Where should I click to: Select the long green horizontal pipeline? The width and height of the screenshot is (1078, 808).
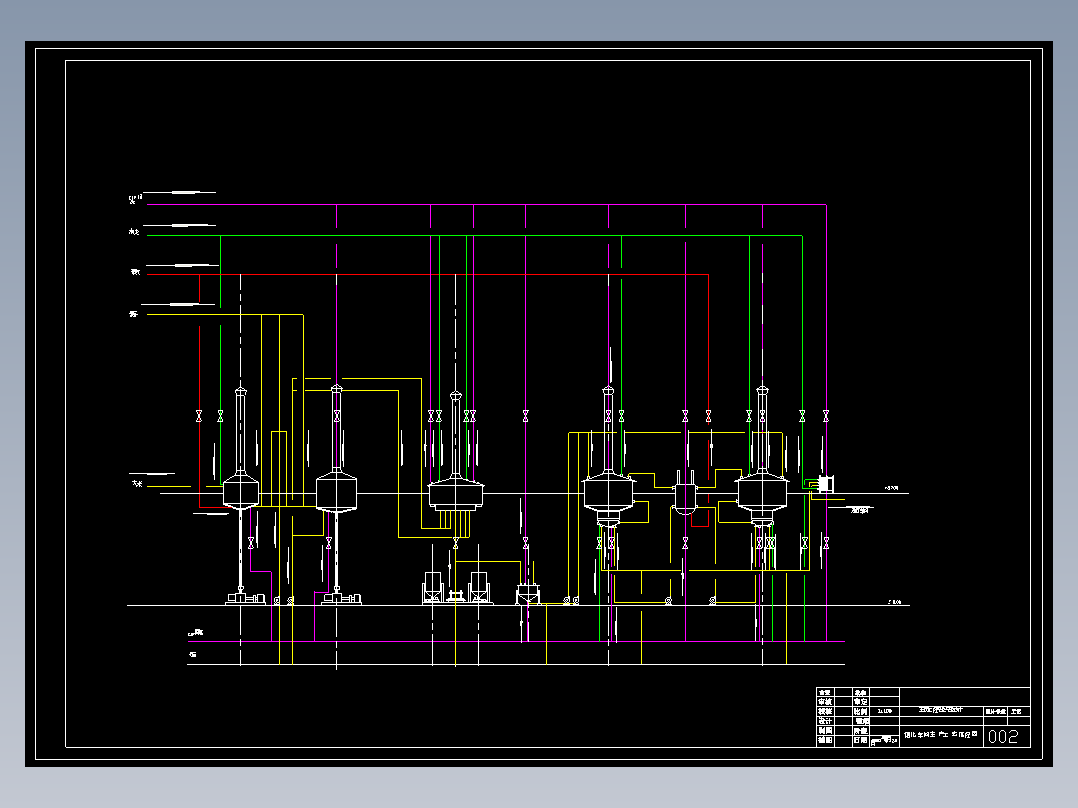point(474,235)
